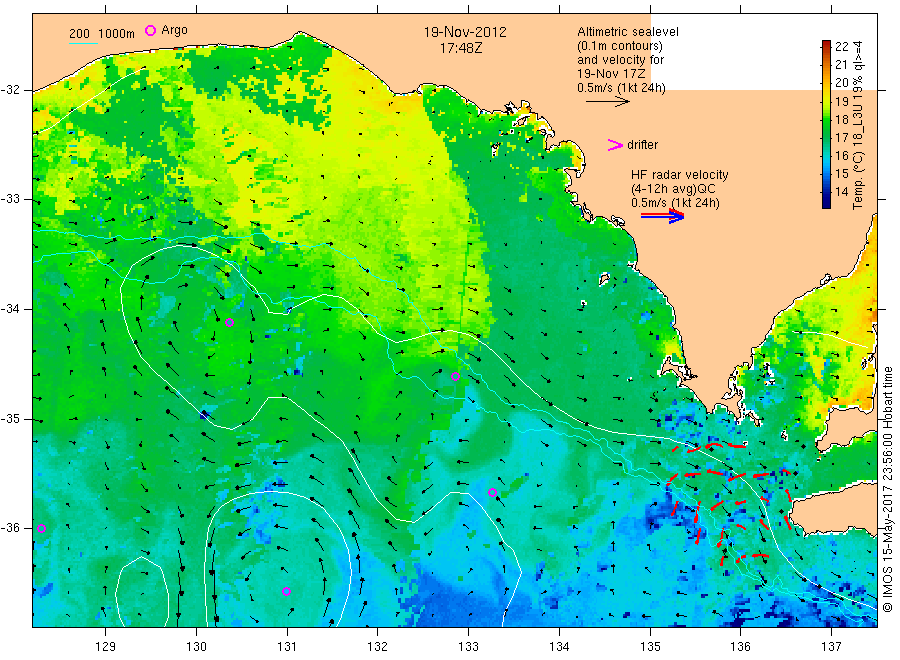Select Argo float marker near 35.7S 133.3E

click(x=492, y=492)
